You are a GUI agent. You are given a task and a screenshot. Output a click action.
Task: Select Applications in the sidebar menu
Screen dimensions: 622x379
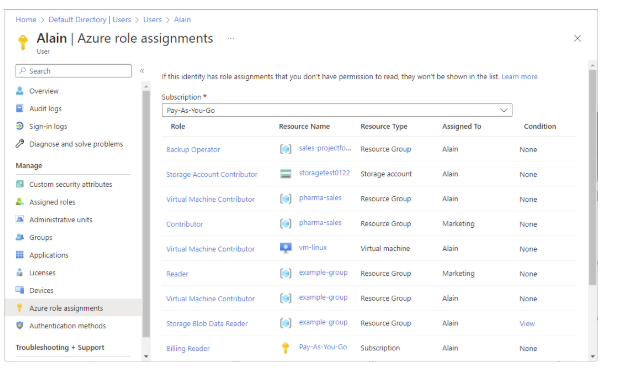pyautogui.click(x=48, y=255)
